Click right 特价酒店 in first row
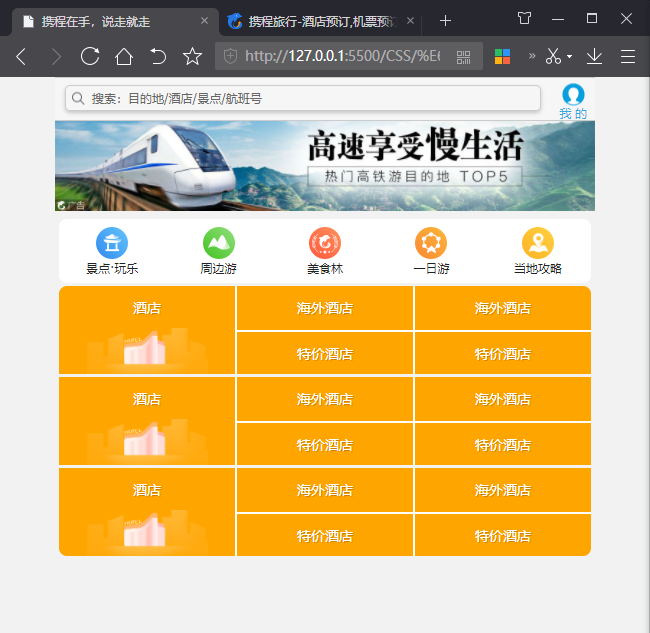650x633 pixels. [x=503, y=353]
